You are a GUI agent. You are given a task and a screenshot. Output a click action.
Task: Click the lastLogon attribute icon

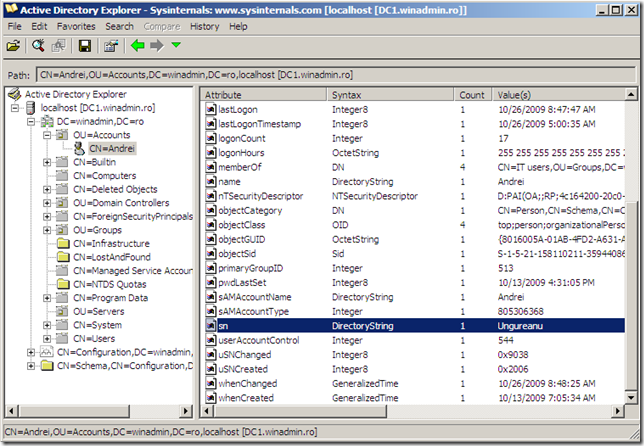211,109
